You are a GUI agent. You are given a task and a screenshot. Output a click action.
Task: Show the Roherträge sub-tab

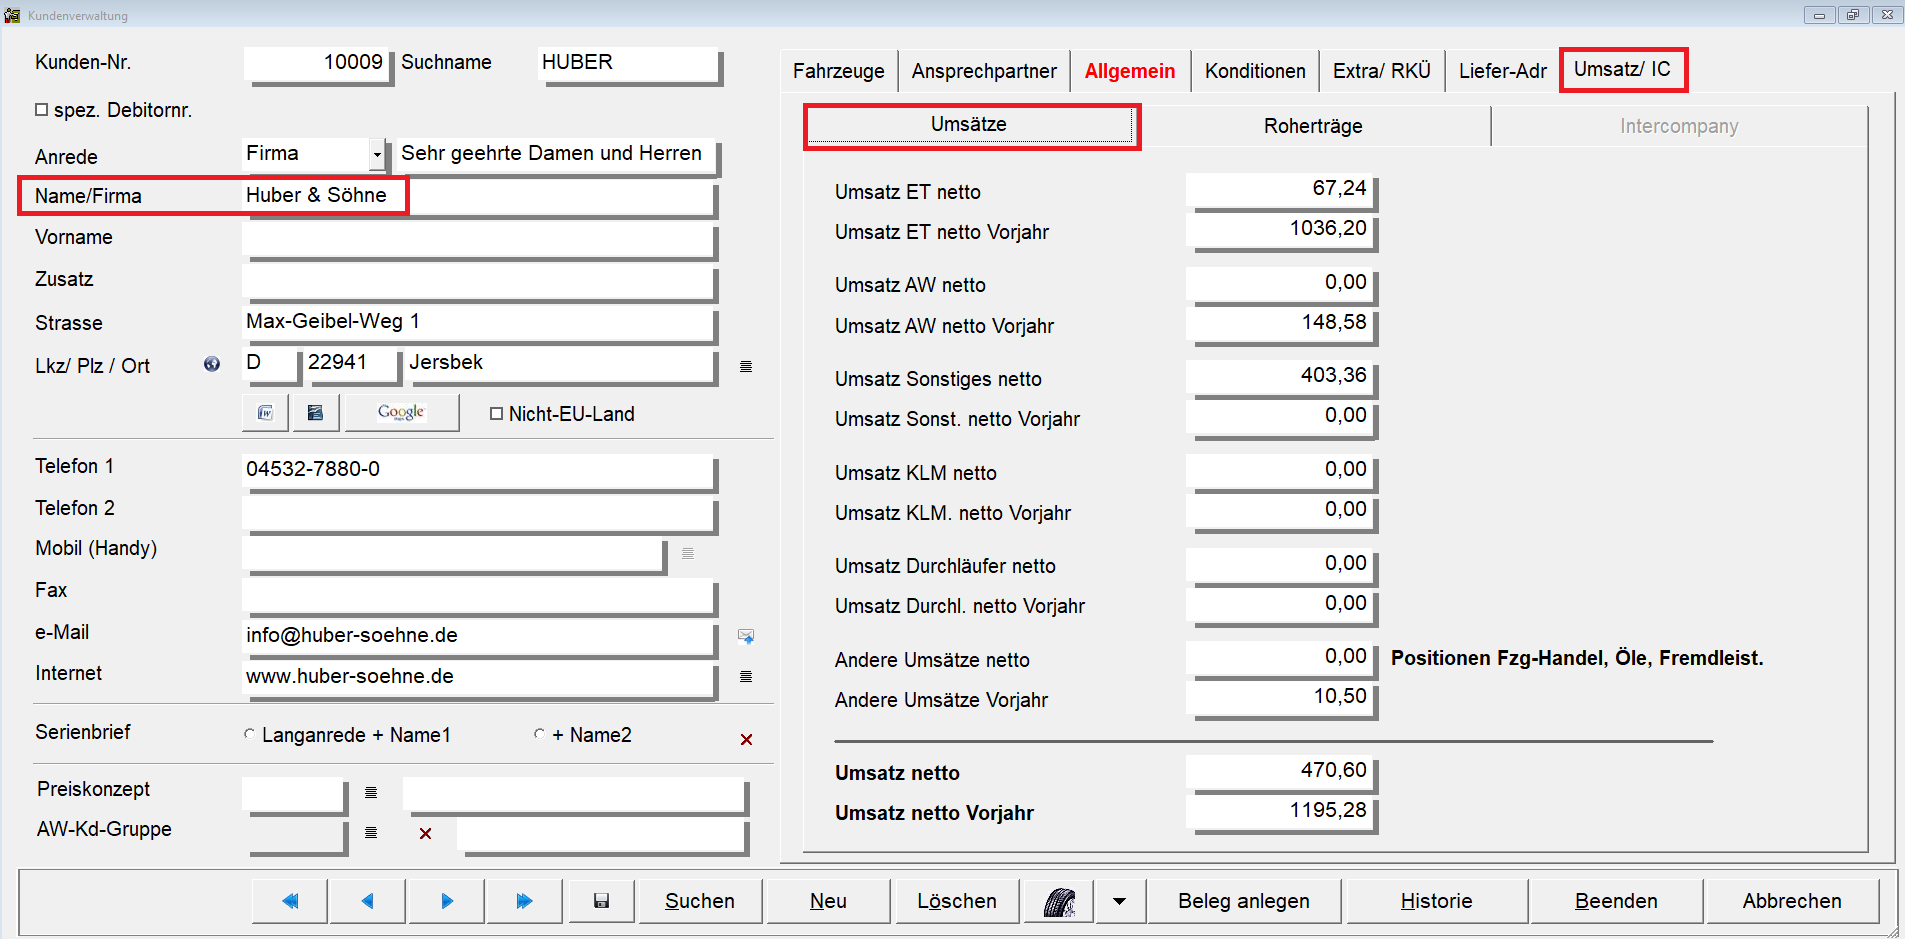point(1313,126)
